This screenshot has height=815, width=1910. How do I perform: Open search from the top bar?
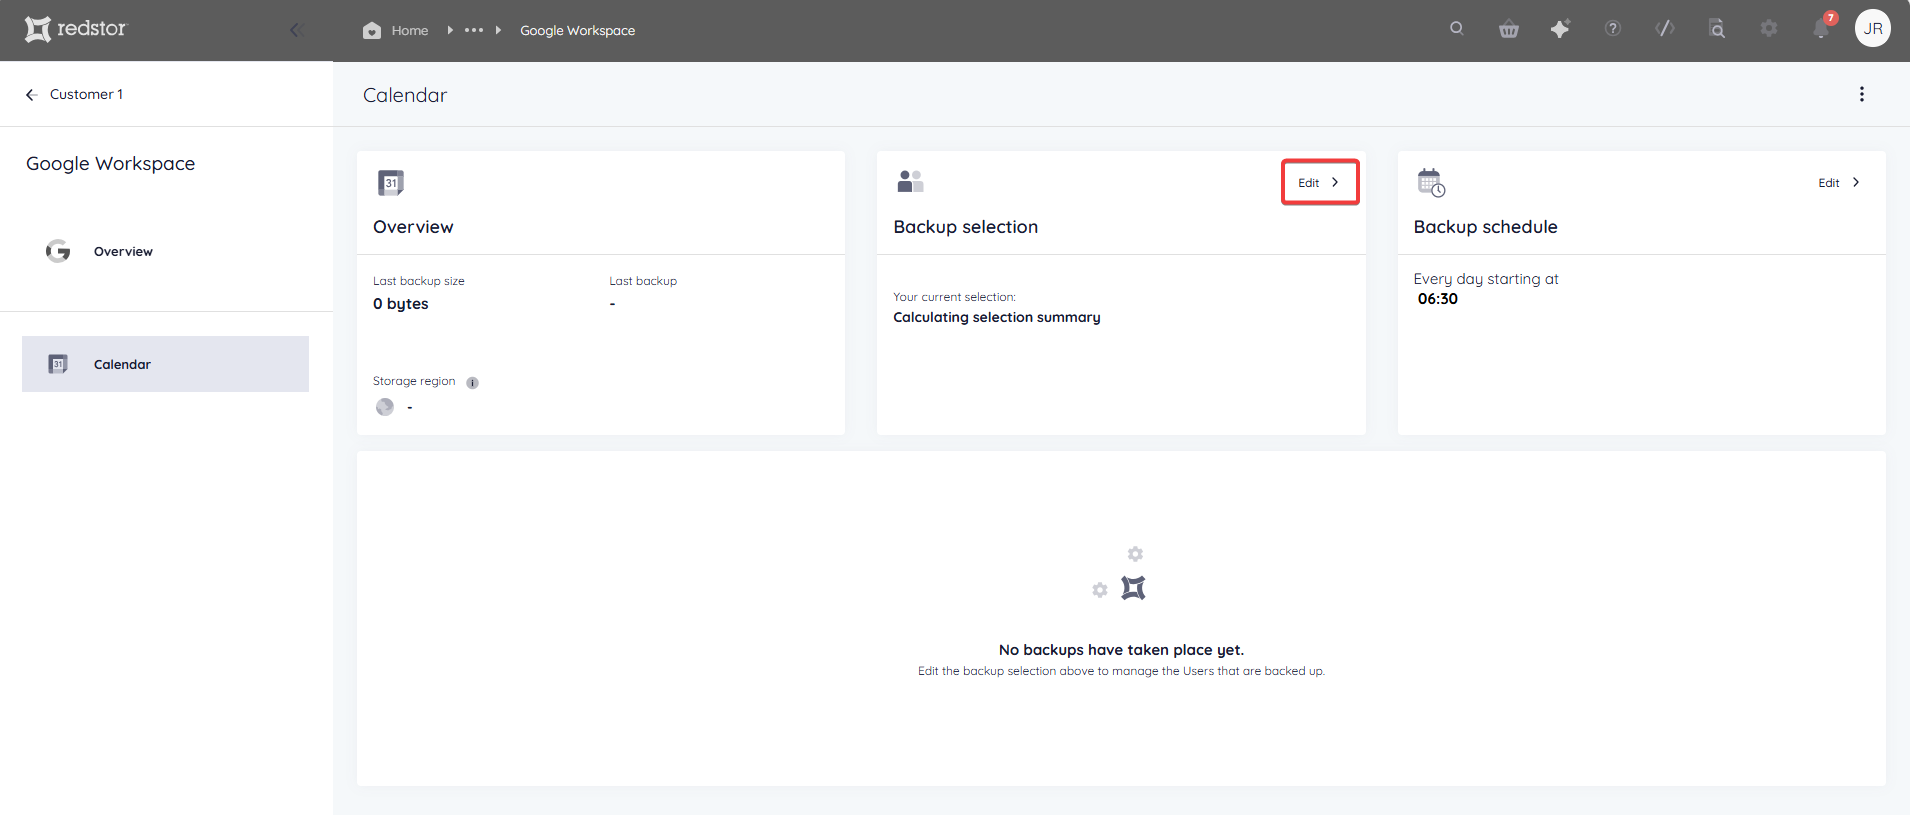(1457, 29)
